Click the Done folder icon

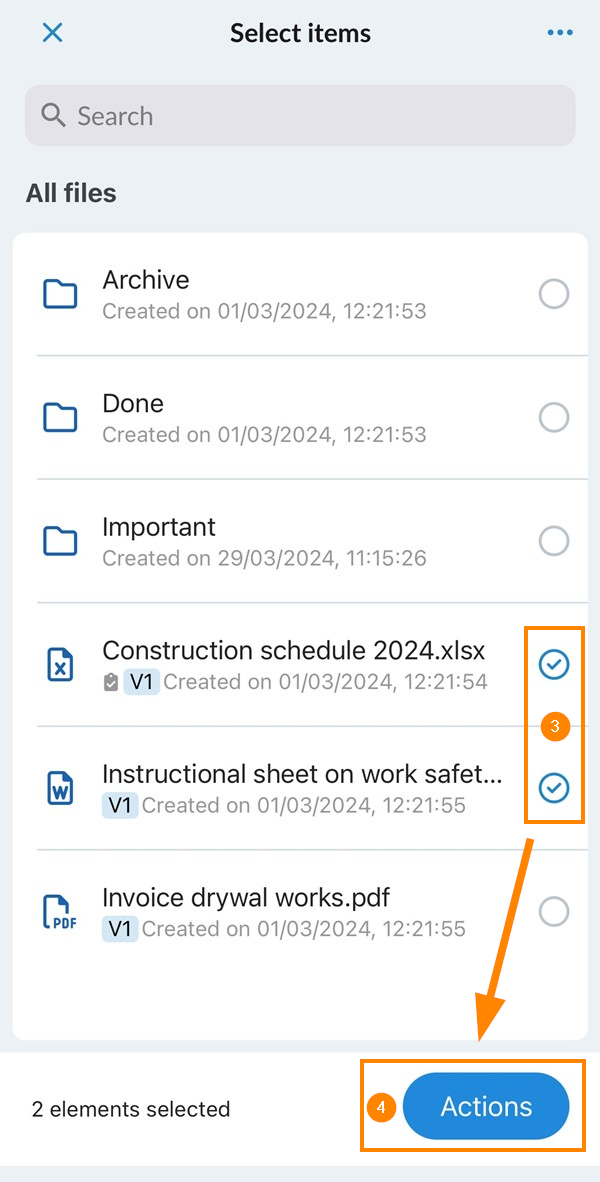(x=61, y=417)
